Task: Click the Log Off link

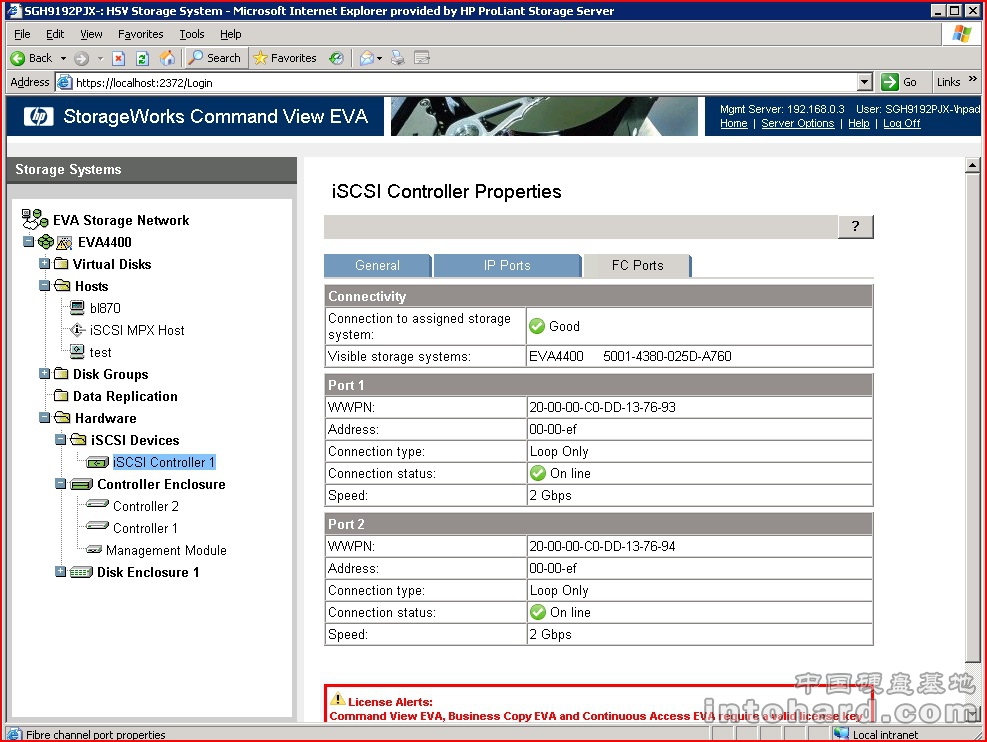Action: click(x=901, y=123)
